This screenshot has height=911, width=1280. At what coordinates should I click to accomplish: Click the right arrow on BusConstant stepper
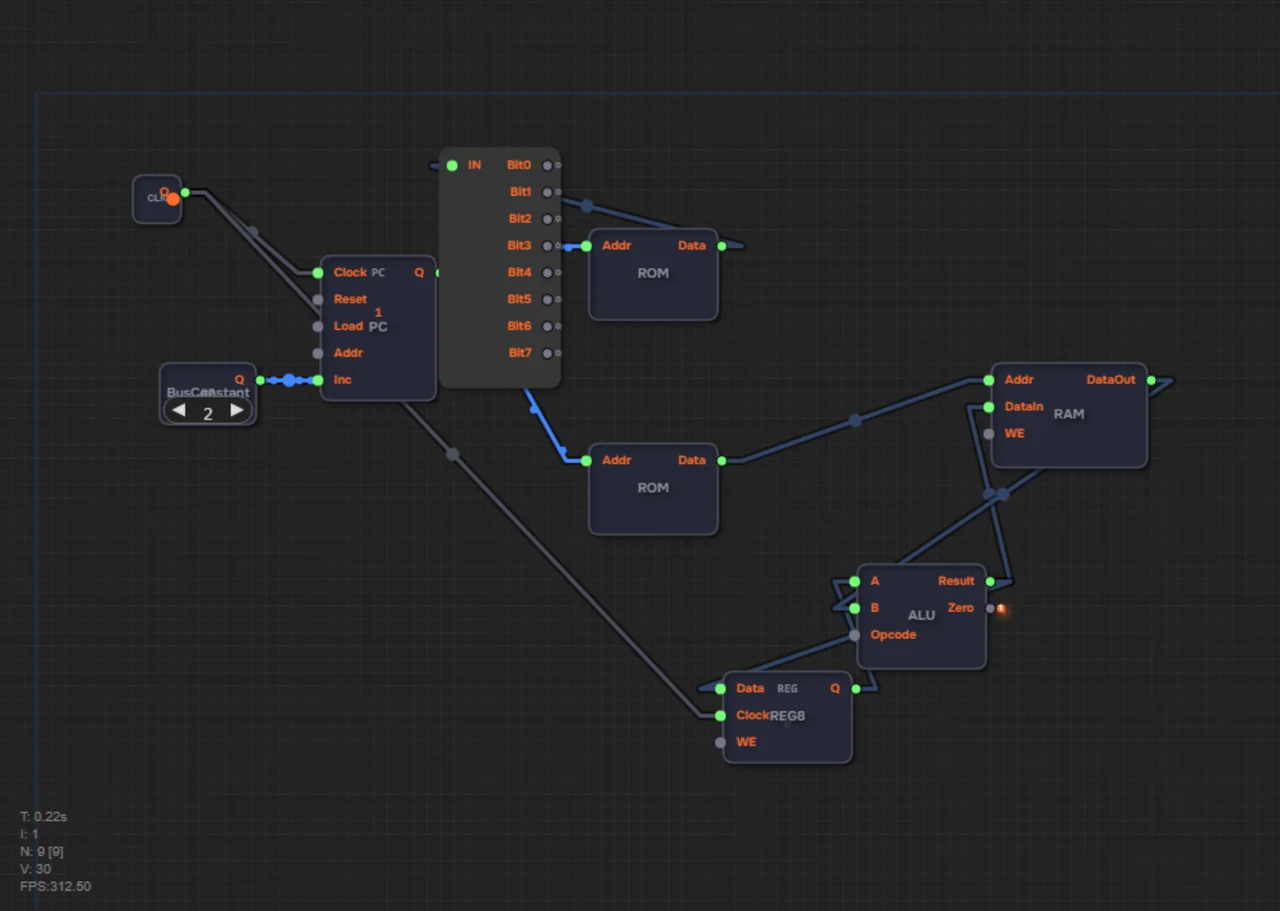237,410
